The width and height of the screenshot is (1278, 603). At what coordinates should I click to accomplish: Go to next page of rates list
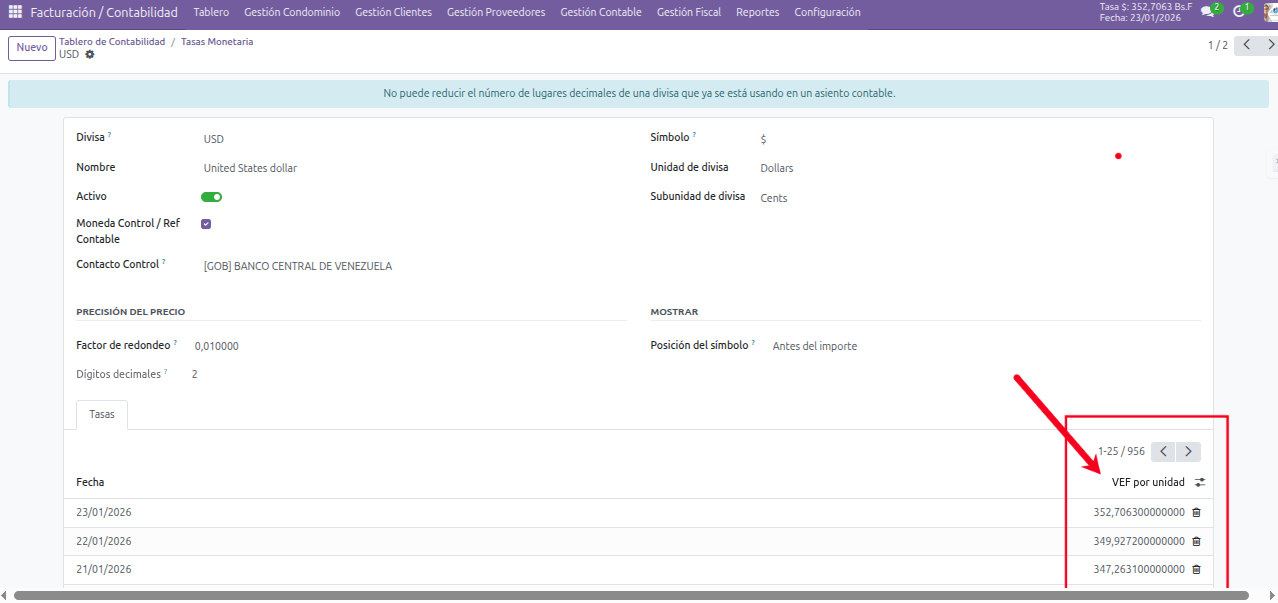click(1188, 451)
